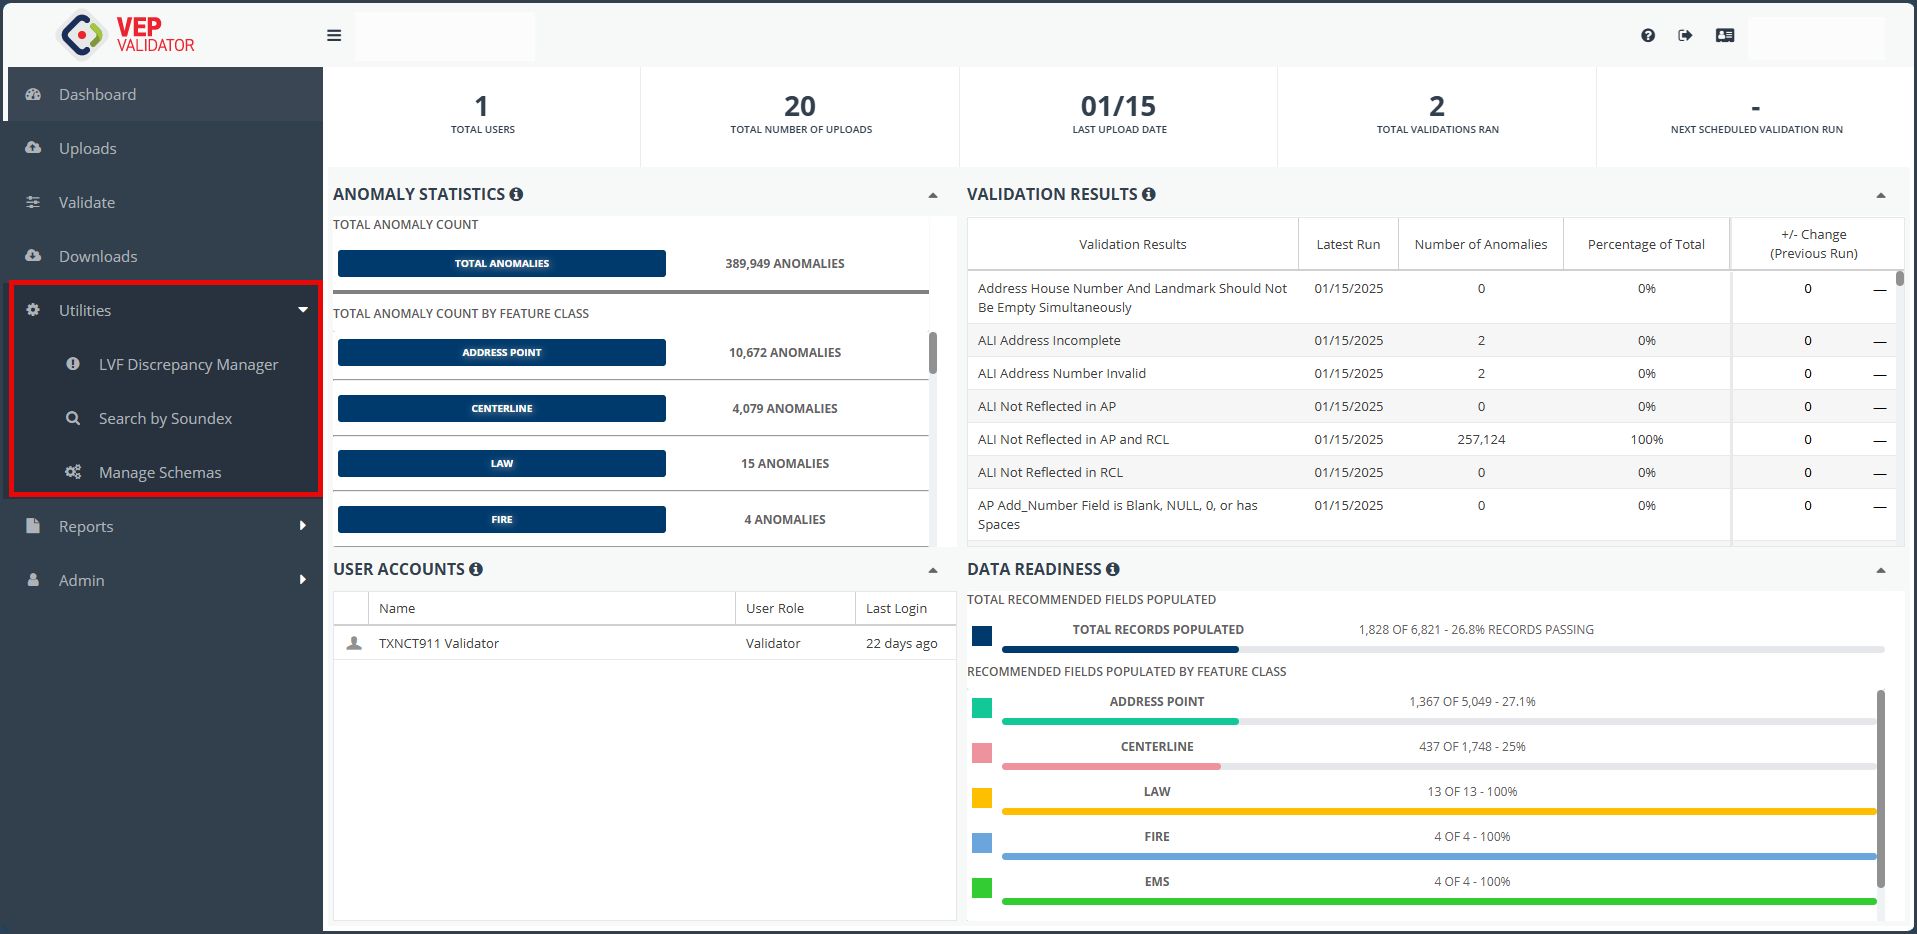
Task: Click the Data Readiness panel scrollbar
Action: (x=1881, y=789)
